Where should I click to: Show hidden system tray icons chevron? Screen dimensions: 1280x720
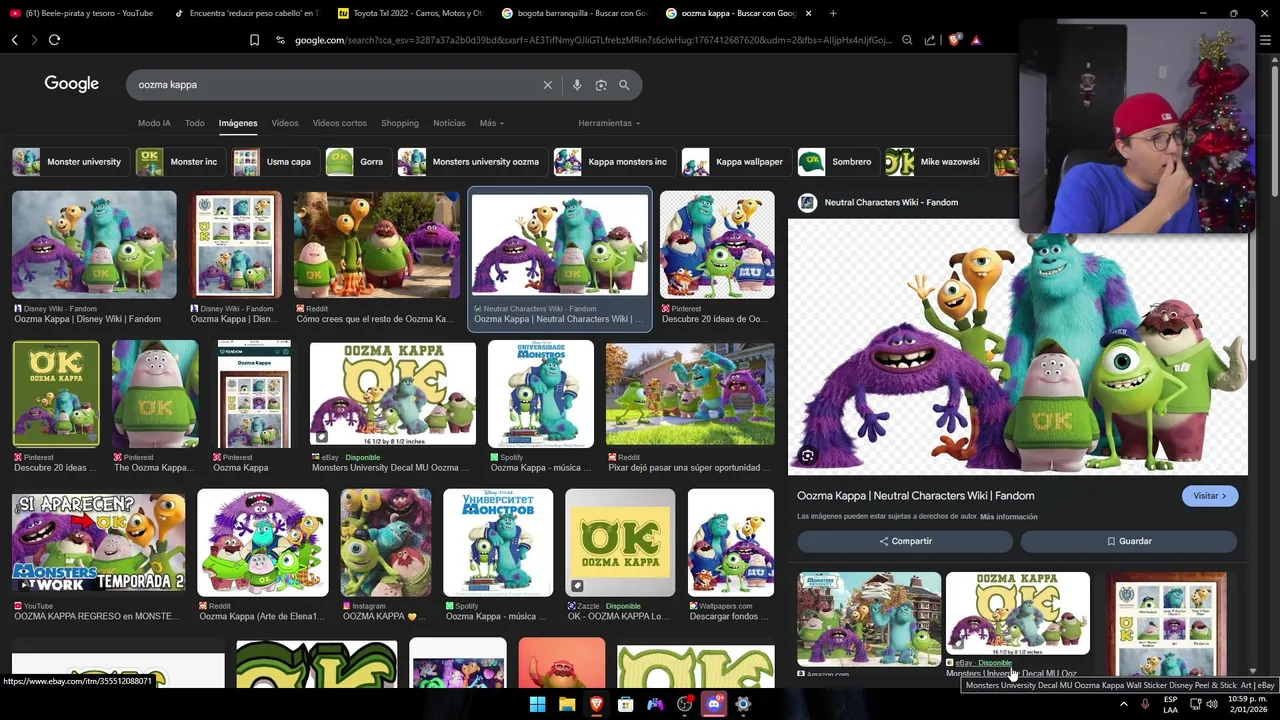pos(1123,704)
